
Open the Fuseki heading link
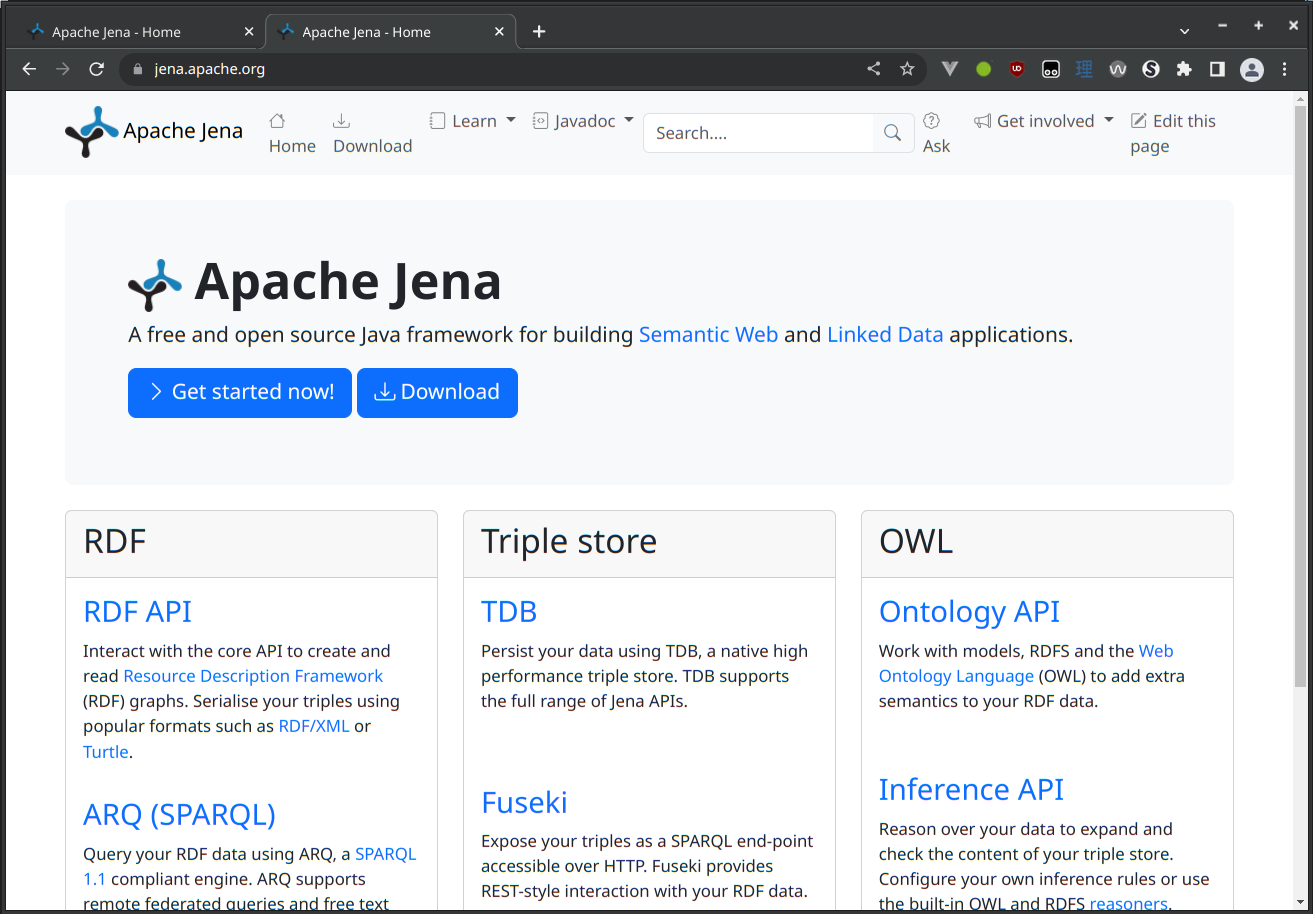(x=524, y=802)
